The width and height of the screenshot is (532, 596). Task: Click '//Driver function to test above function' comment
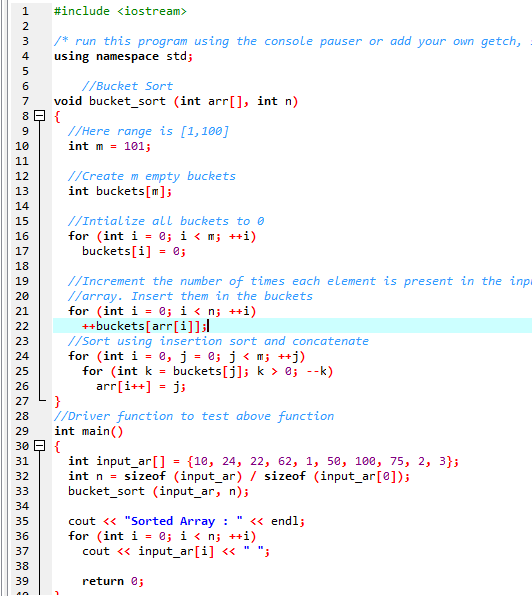click(x=194, y=416)
